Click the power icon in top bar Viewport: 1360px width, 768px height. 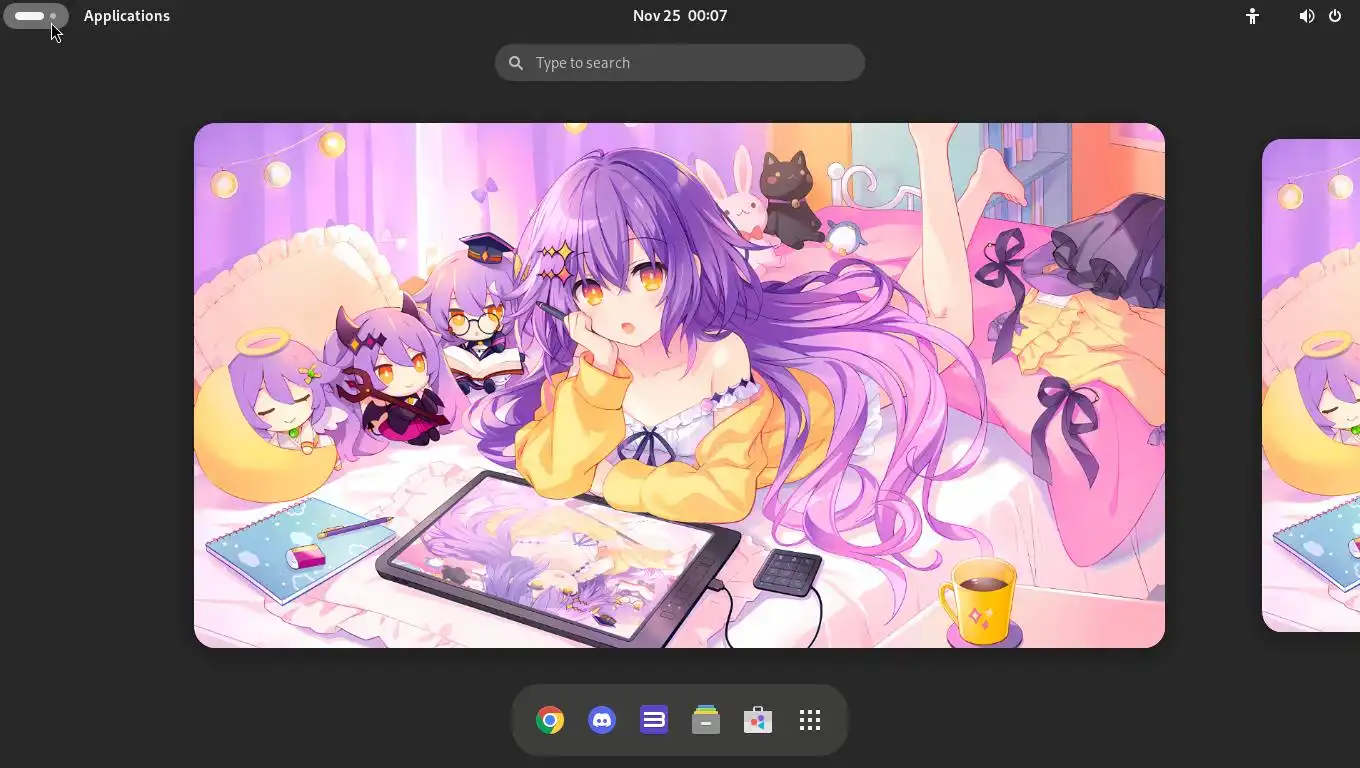tap(1335, 16)
